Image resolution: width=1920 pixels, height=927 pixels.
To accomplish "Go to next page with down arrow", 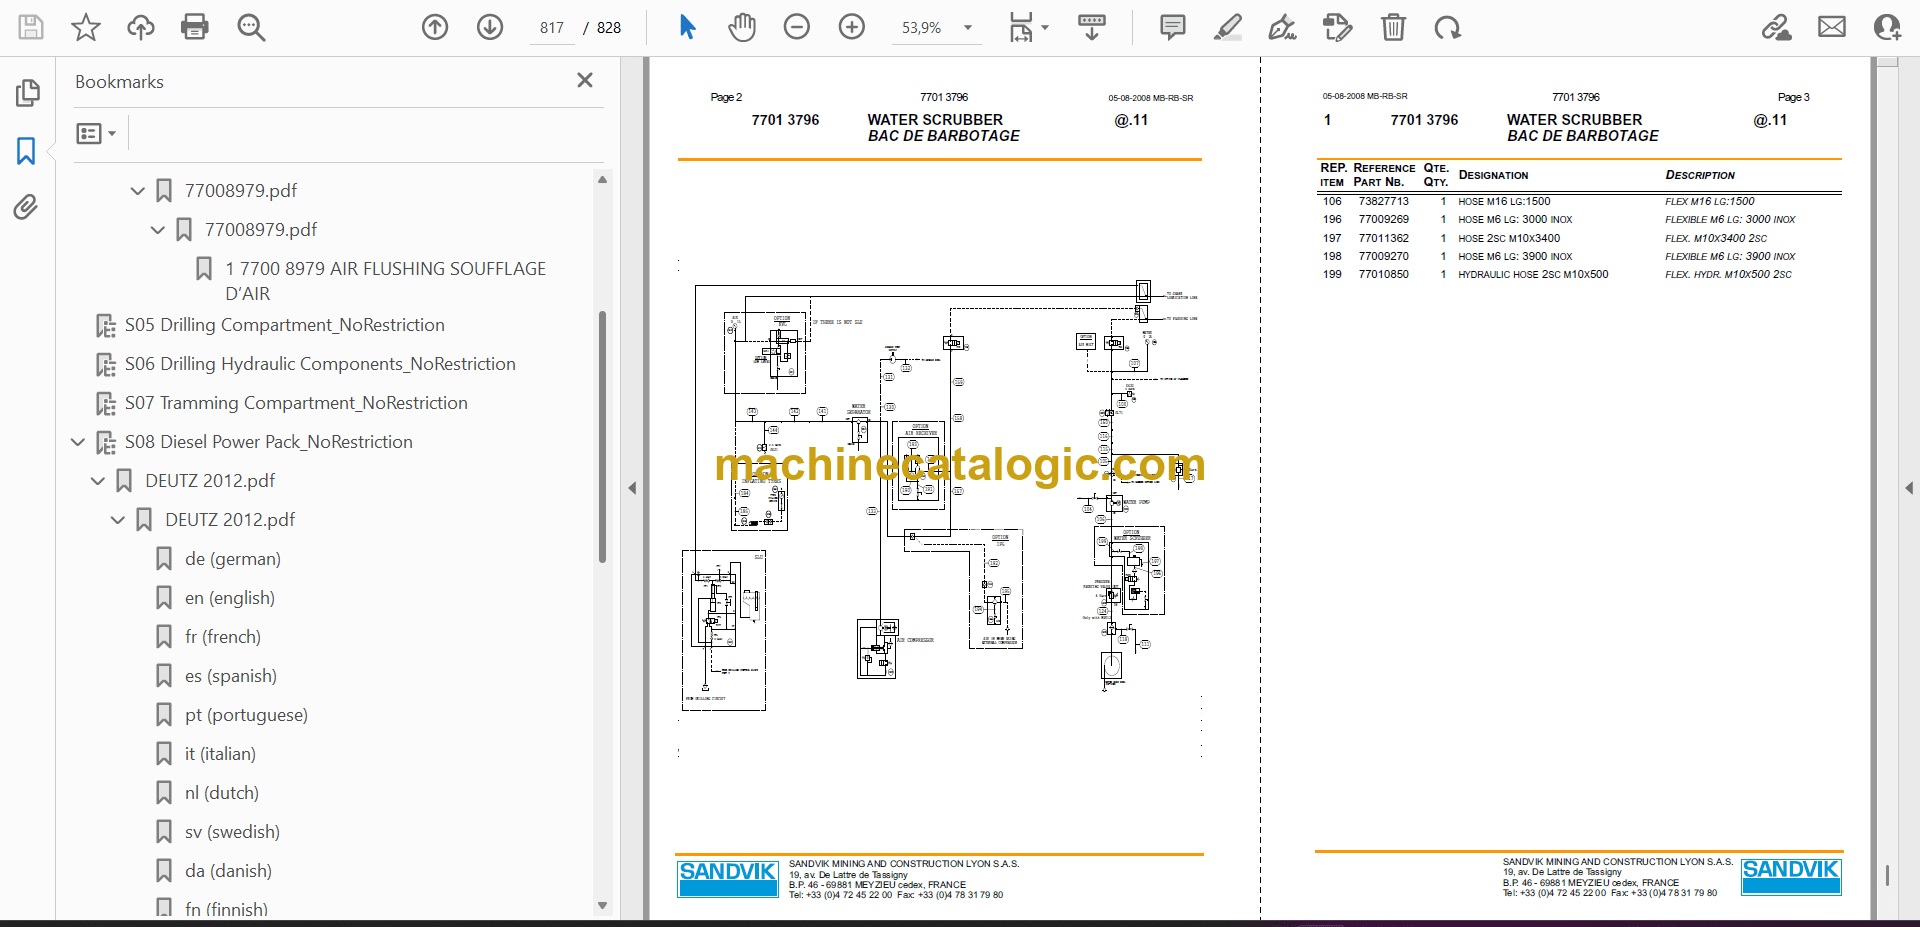I will 490,27.
